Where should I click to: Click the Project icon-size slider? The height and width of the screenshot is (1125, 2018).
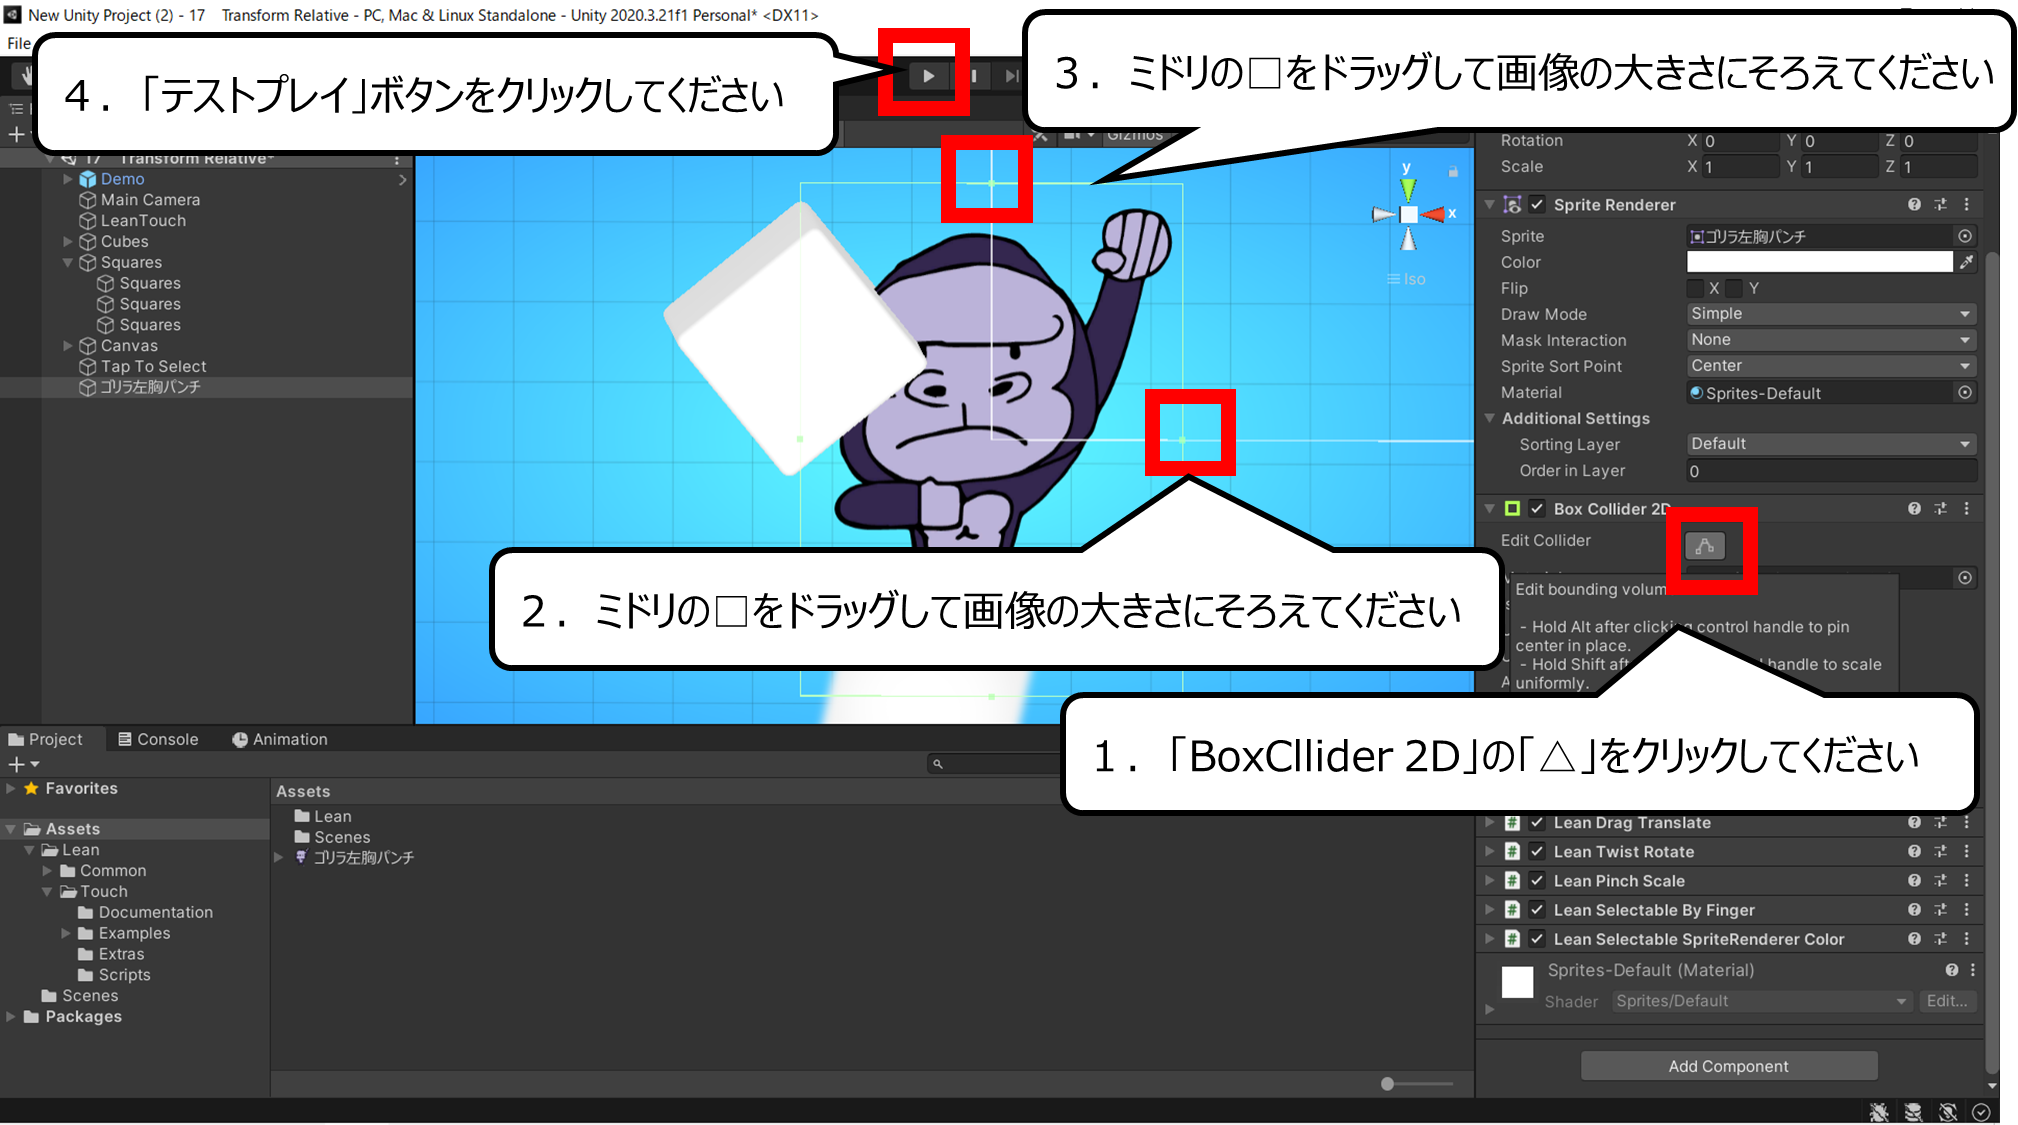coord(1418,1084)
